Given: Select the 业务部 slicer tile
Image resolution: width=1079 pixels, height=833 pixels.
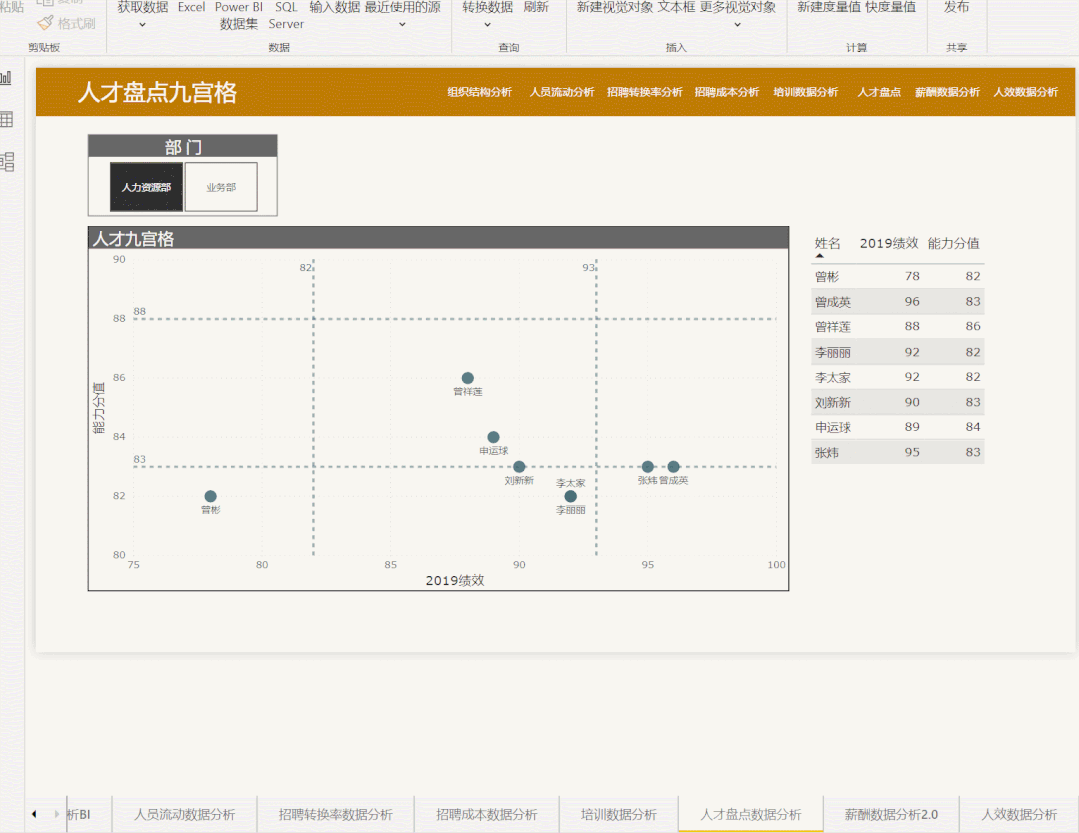Looking at the screenshot, I should tap(221, 187).
